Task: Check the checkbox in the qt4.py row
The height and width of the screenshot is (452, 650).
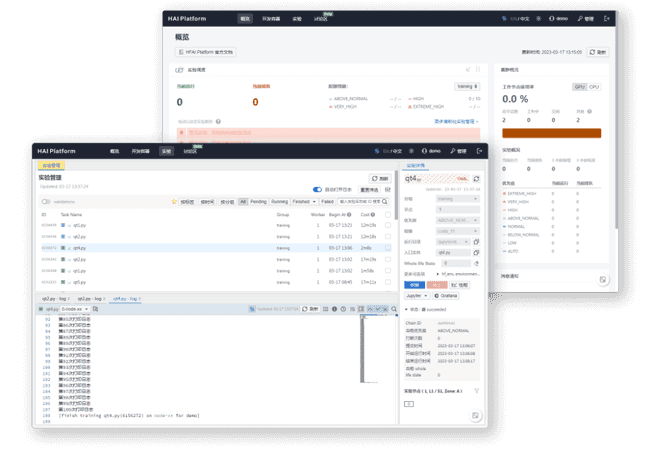Action: tap(388, 246)
